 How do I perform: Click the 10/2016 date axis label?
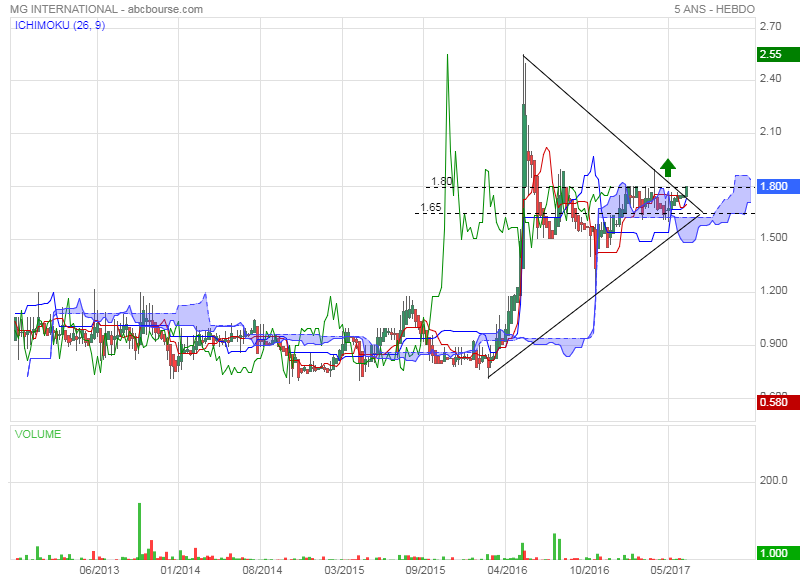(589, 570)
